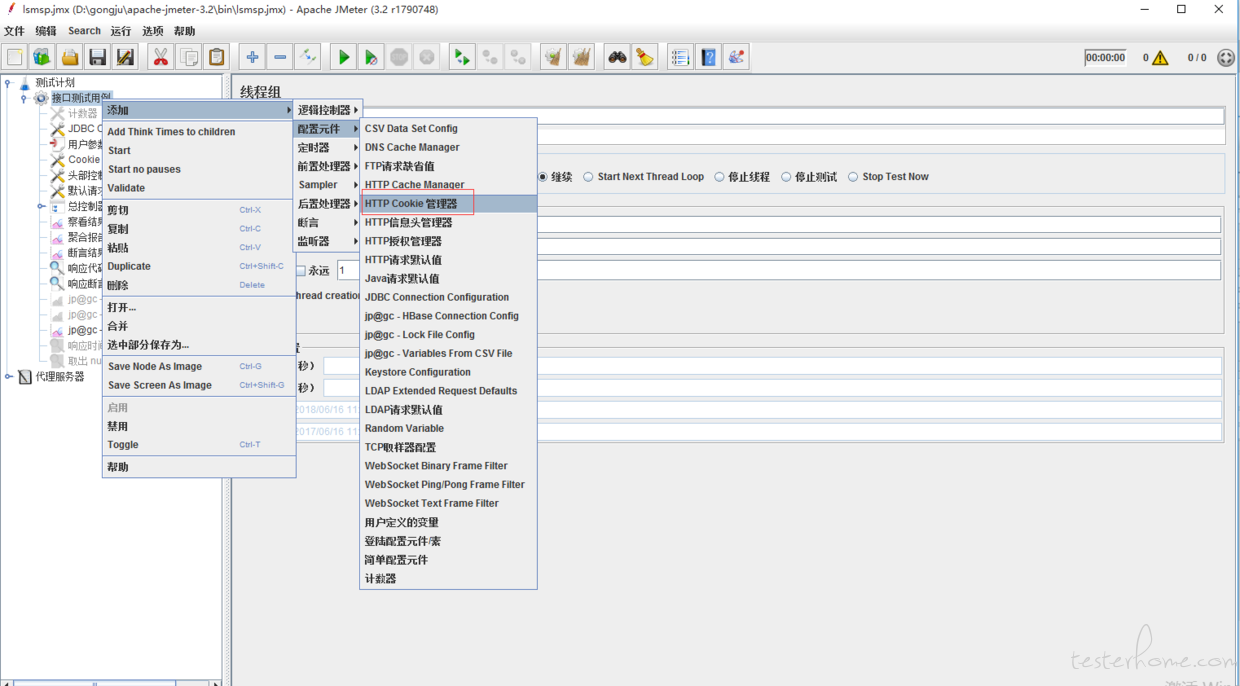Open the Templates toolbar icon

[x=42, y=57]
